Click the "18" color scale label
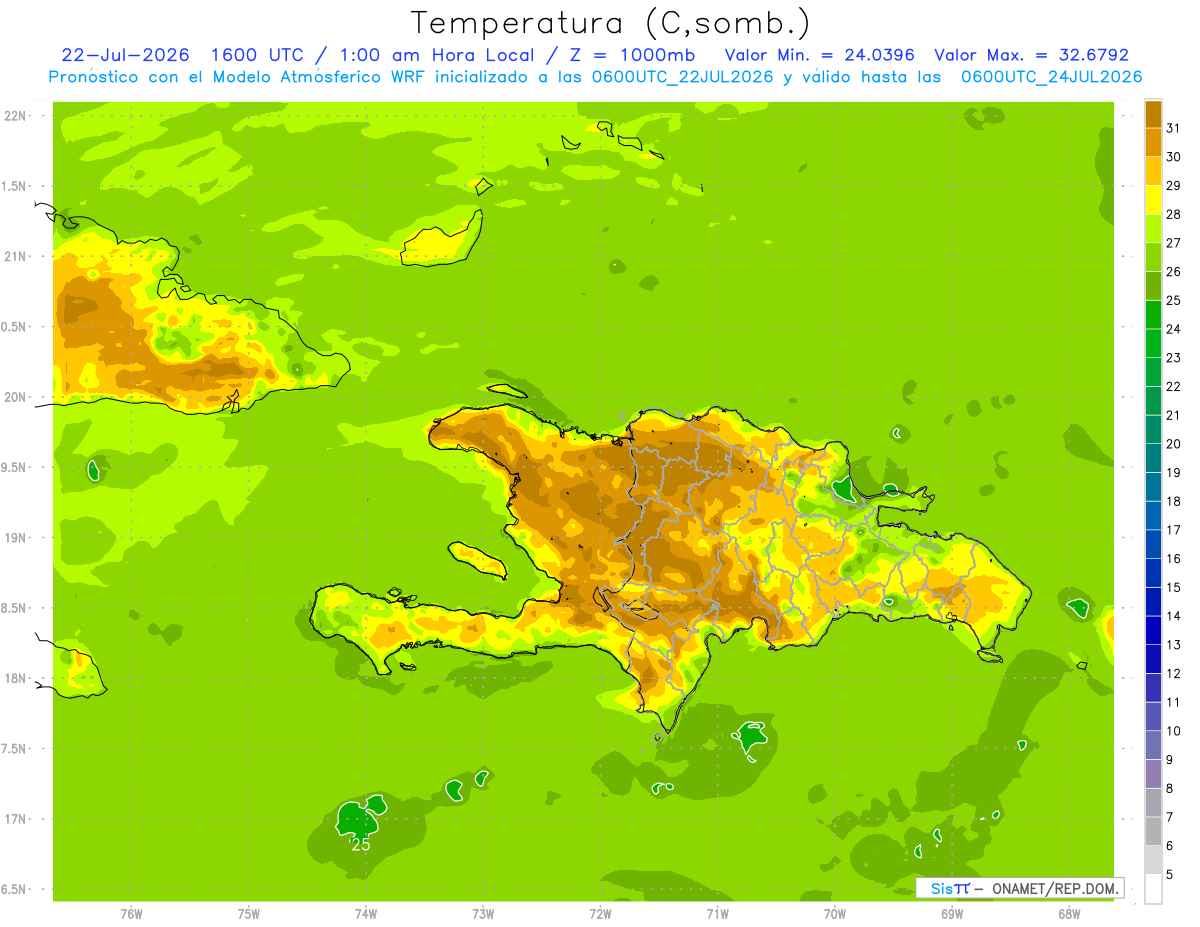1200x927 pixels. pos(1174,502)
